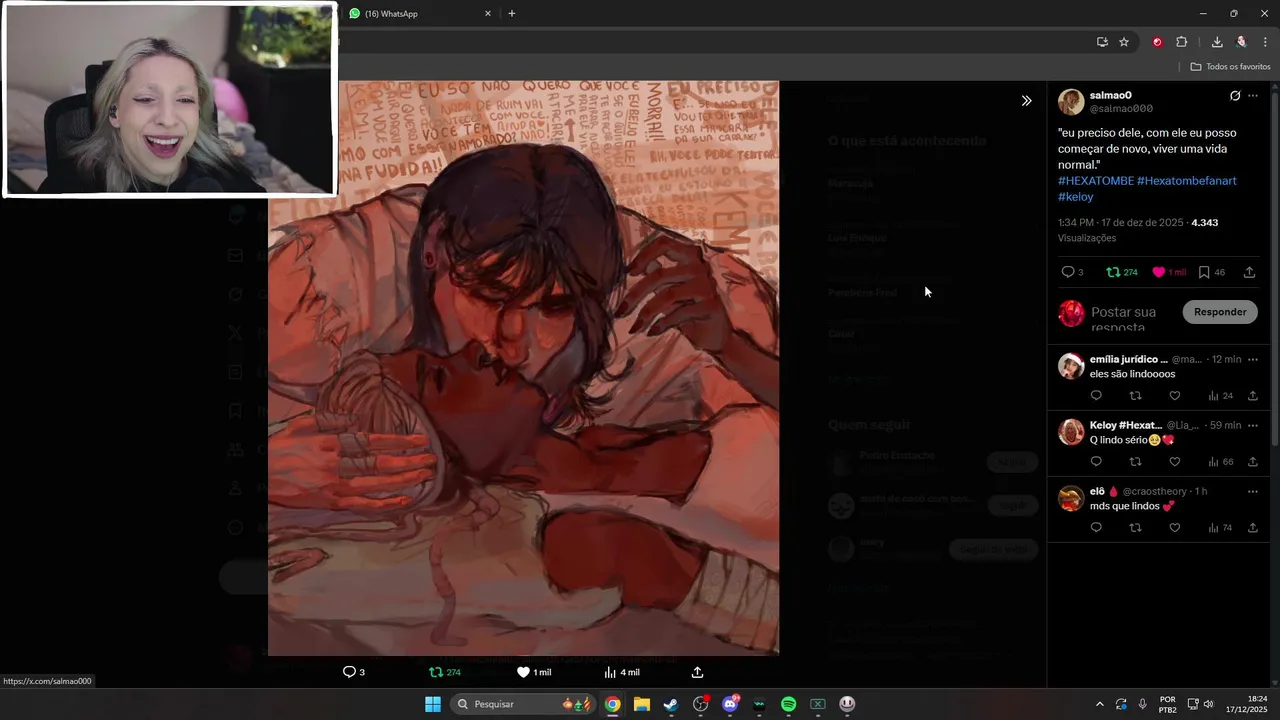
Task: Open the #Hexatombefanart hashtag link
Action: pyautogui.click(x=1187, y=181)
